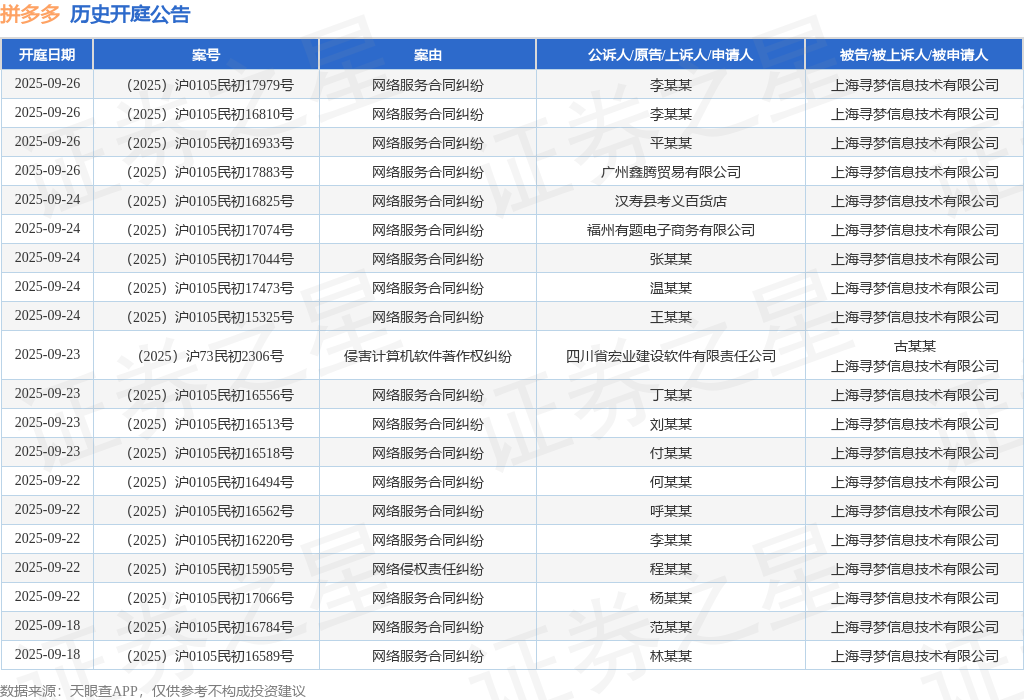Viewport: 1024px width, 700px height.
Task: Click plaintiff 杨某某
Action: 671,598
